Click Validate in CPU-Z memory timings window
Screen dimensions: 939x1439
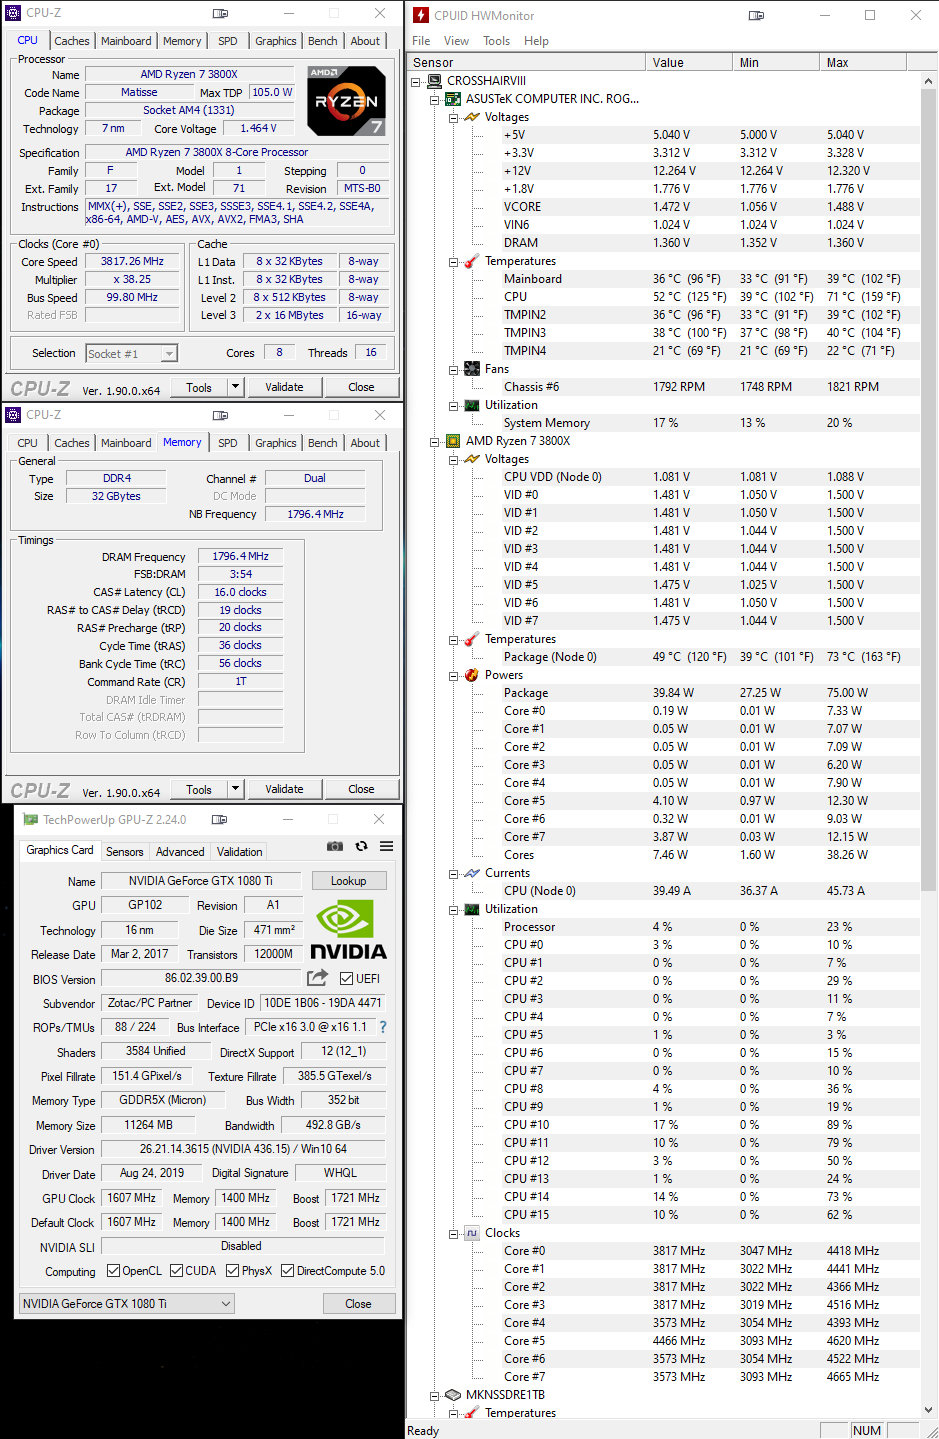coord(284,789)
